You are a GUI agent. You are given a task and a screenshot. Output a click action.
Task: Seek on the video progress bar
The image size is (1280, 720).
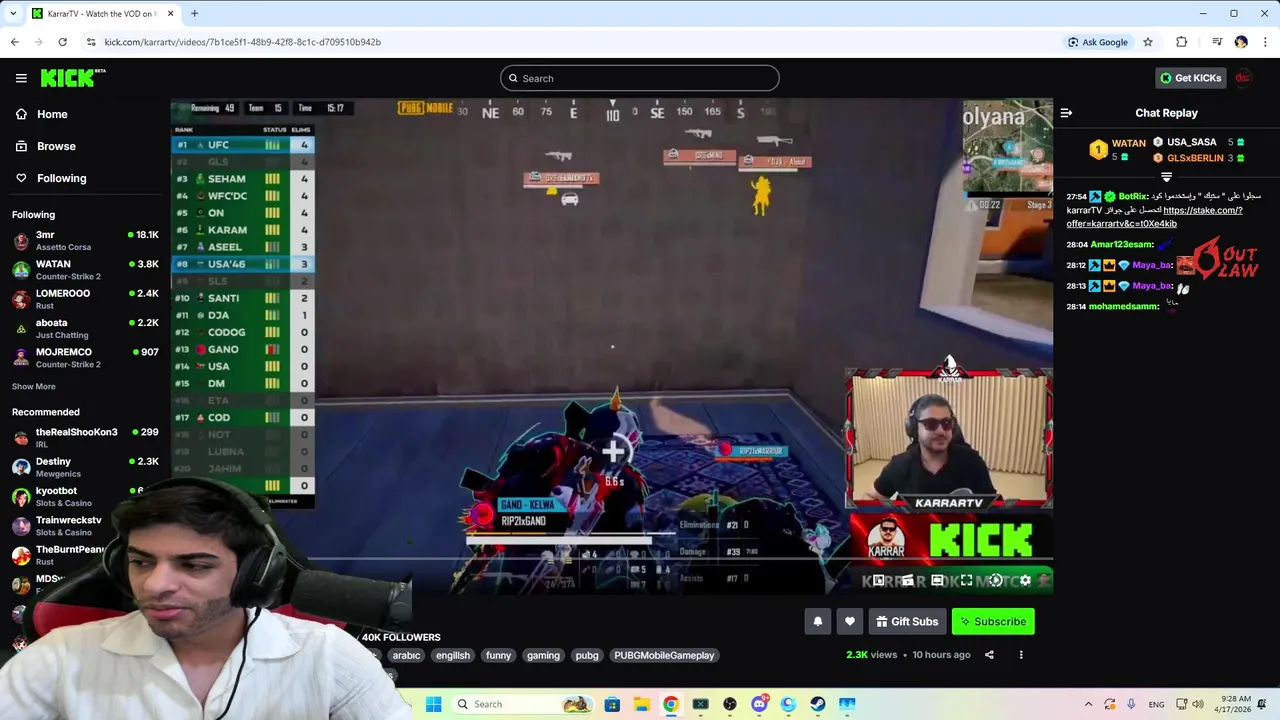(x=680, y=558)
